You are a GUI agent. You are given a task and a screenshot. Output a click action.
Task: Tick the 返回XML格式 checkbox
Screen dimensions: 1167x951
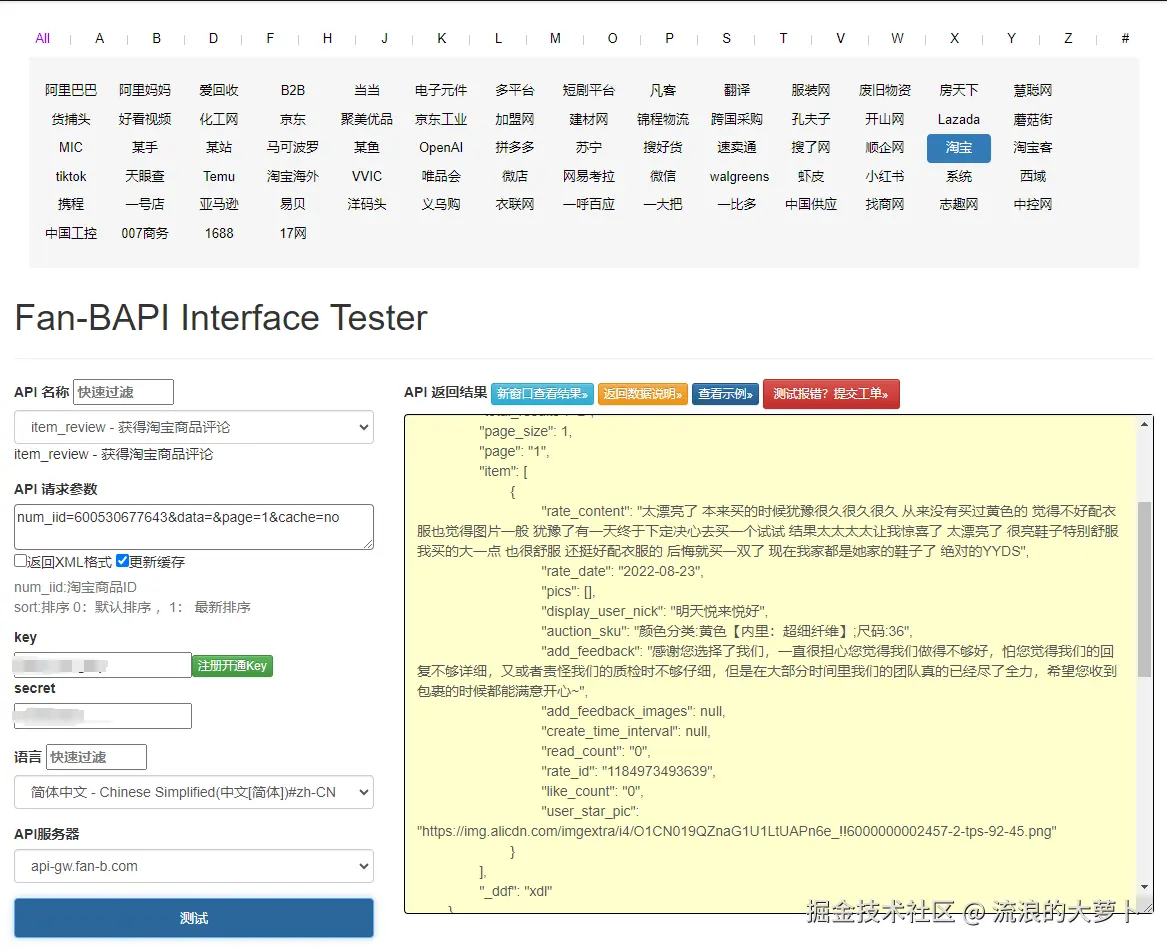point(20,561)
